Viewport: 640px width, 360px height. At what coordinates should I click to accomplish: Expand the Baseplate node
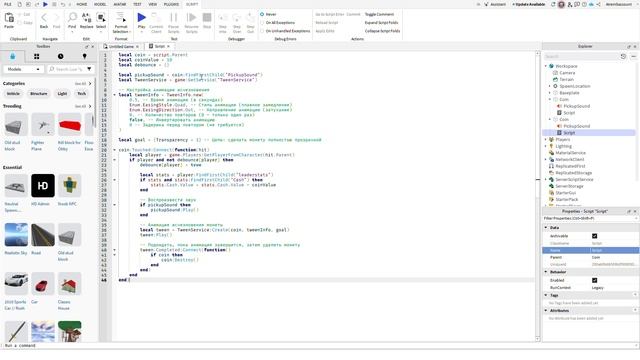pyautogui.click(x=550, y=93)
